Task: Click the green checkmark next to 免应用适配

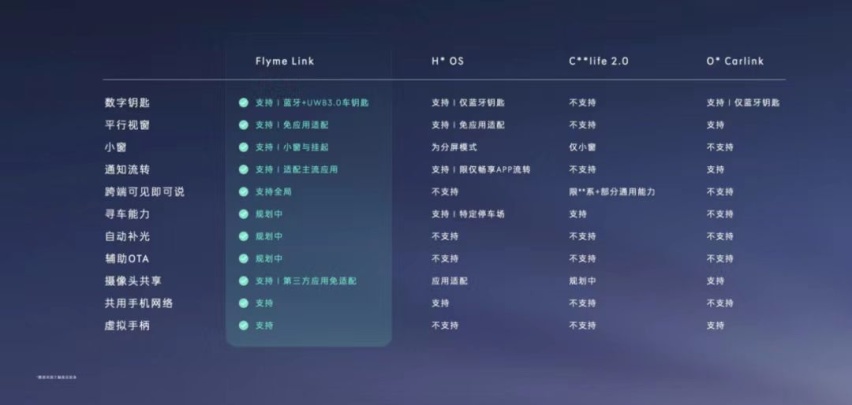Action: tap(243, 124)
